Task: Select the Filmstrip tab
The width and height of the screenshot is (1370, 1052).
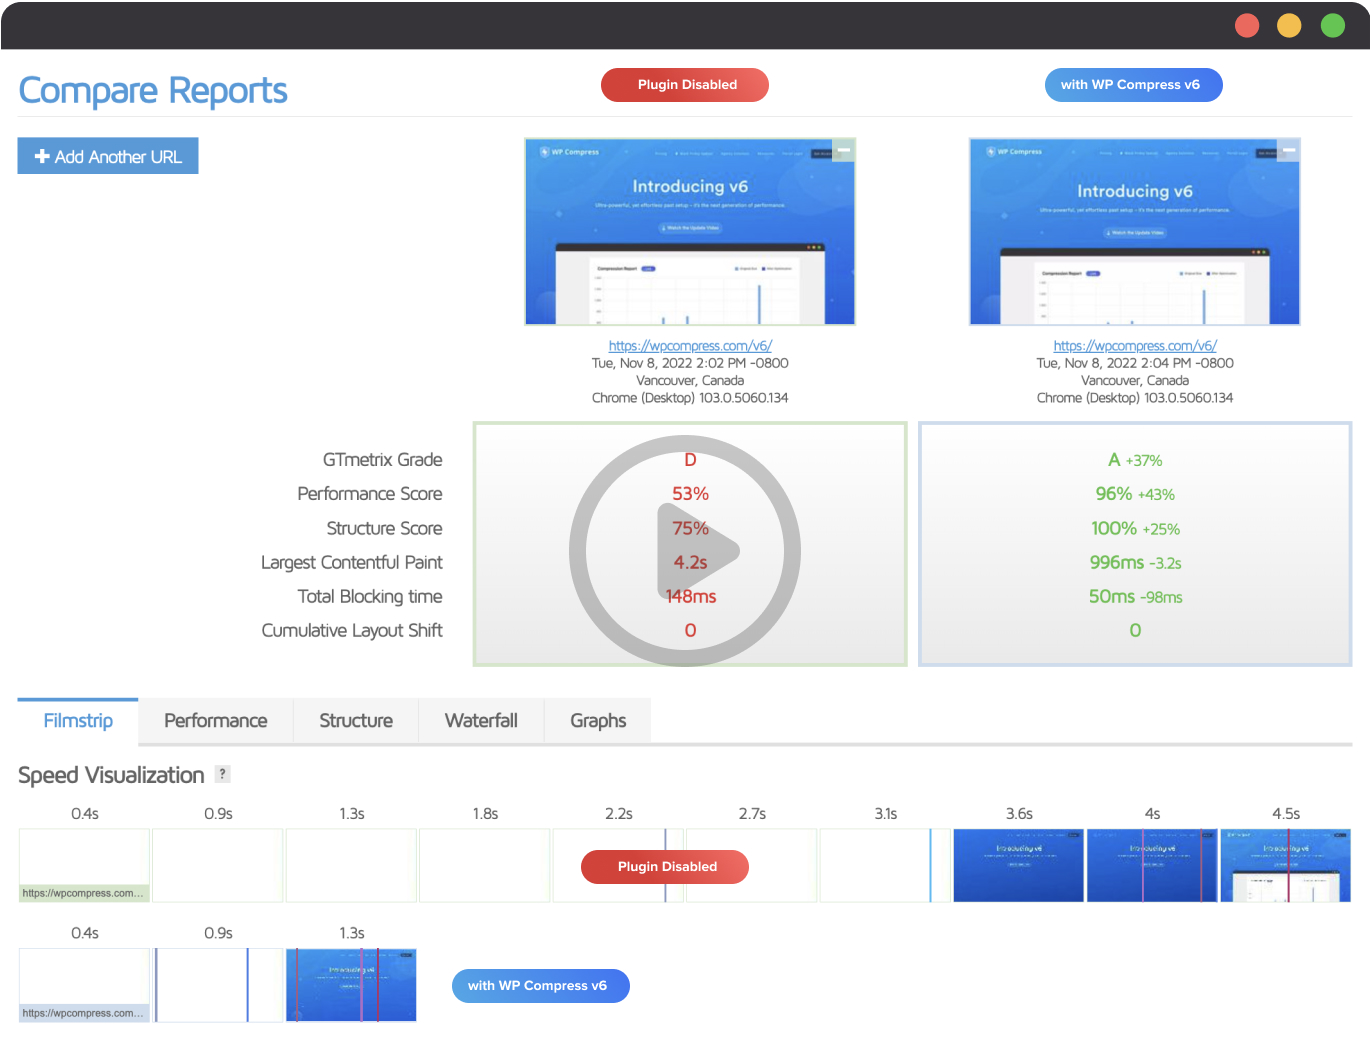Action: coord(78,721)
